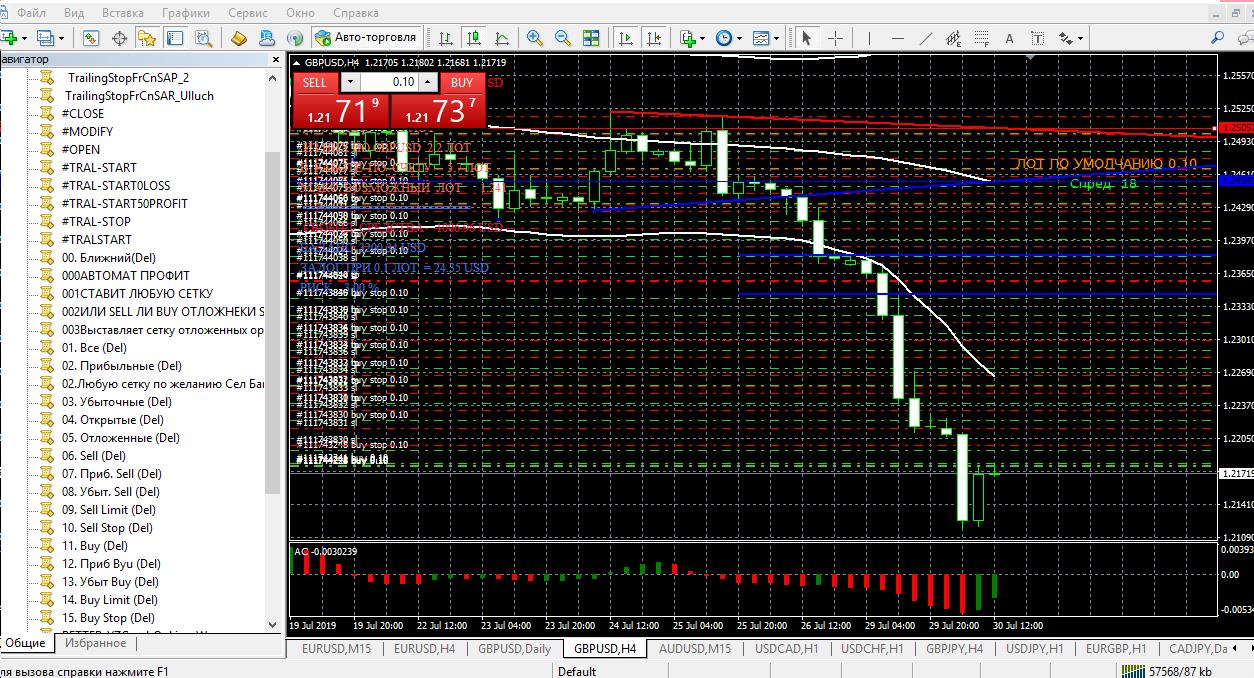
Task: Click the arrows objects icon
Action: click(1066, 38)
